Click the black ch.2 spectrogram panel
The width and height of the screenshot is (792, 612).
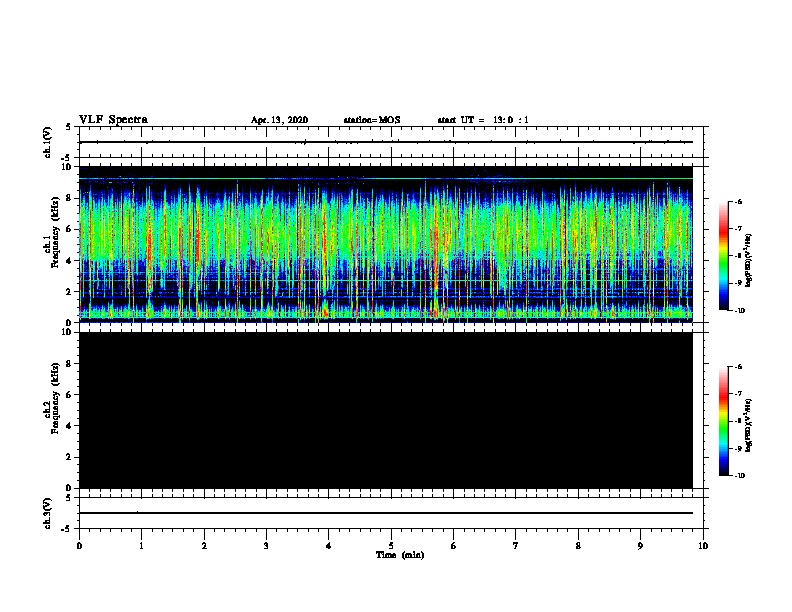(386, 410)
